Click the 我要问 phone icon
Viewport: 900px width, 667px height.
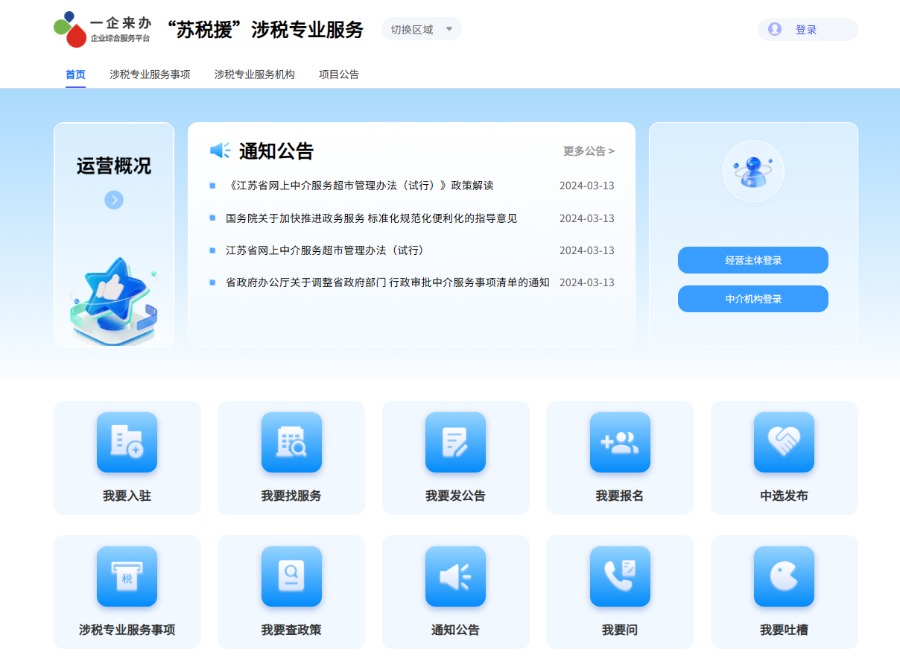click(619, 576)
